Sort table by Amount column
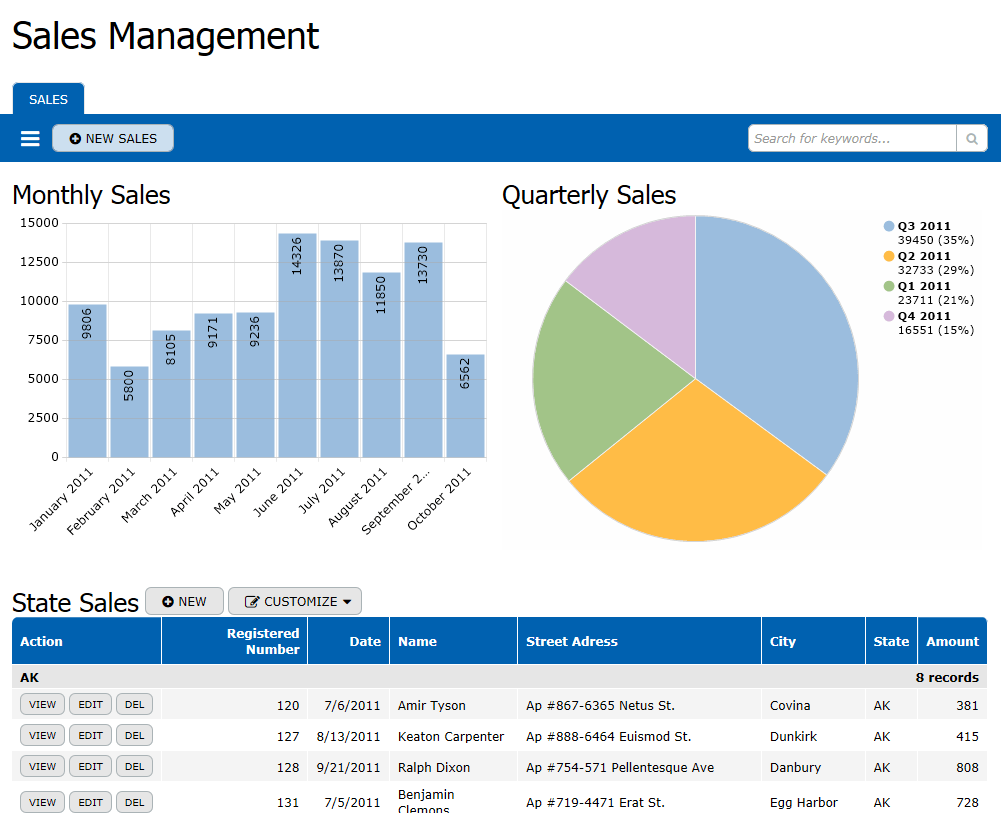This screenshot has width=1001, height=813. pyautogui.click(x=952, y=641)
